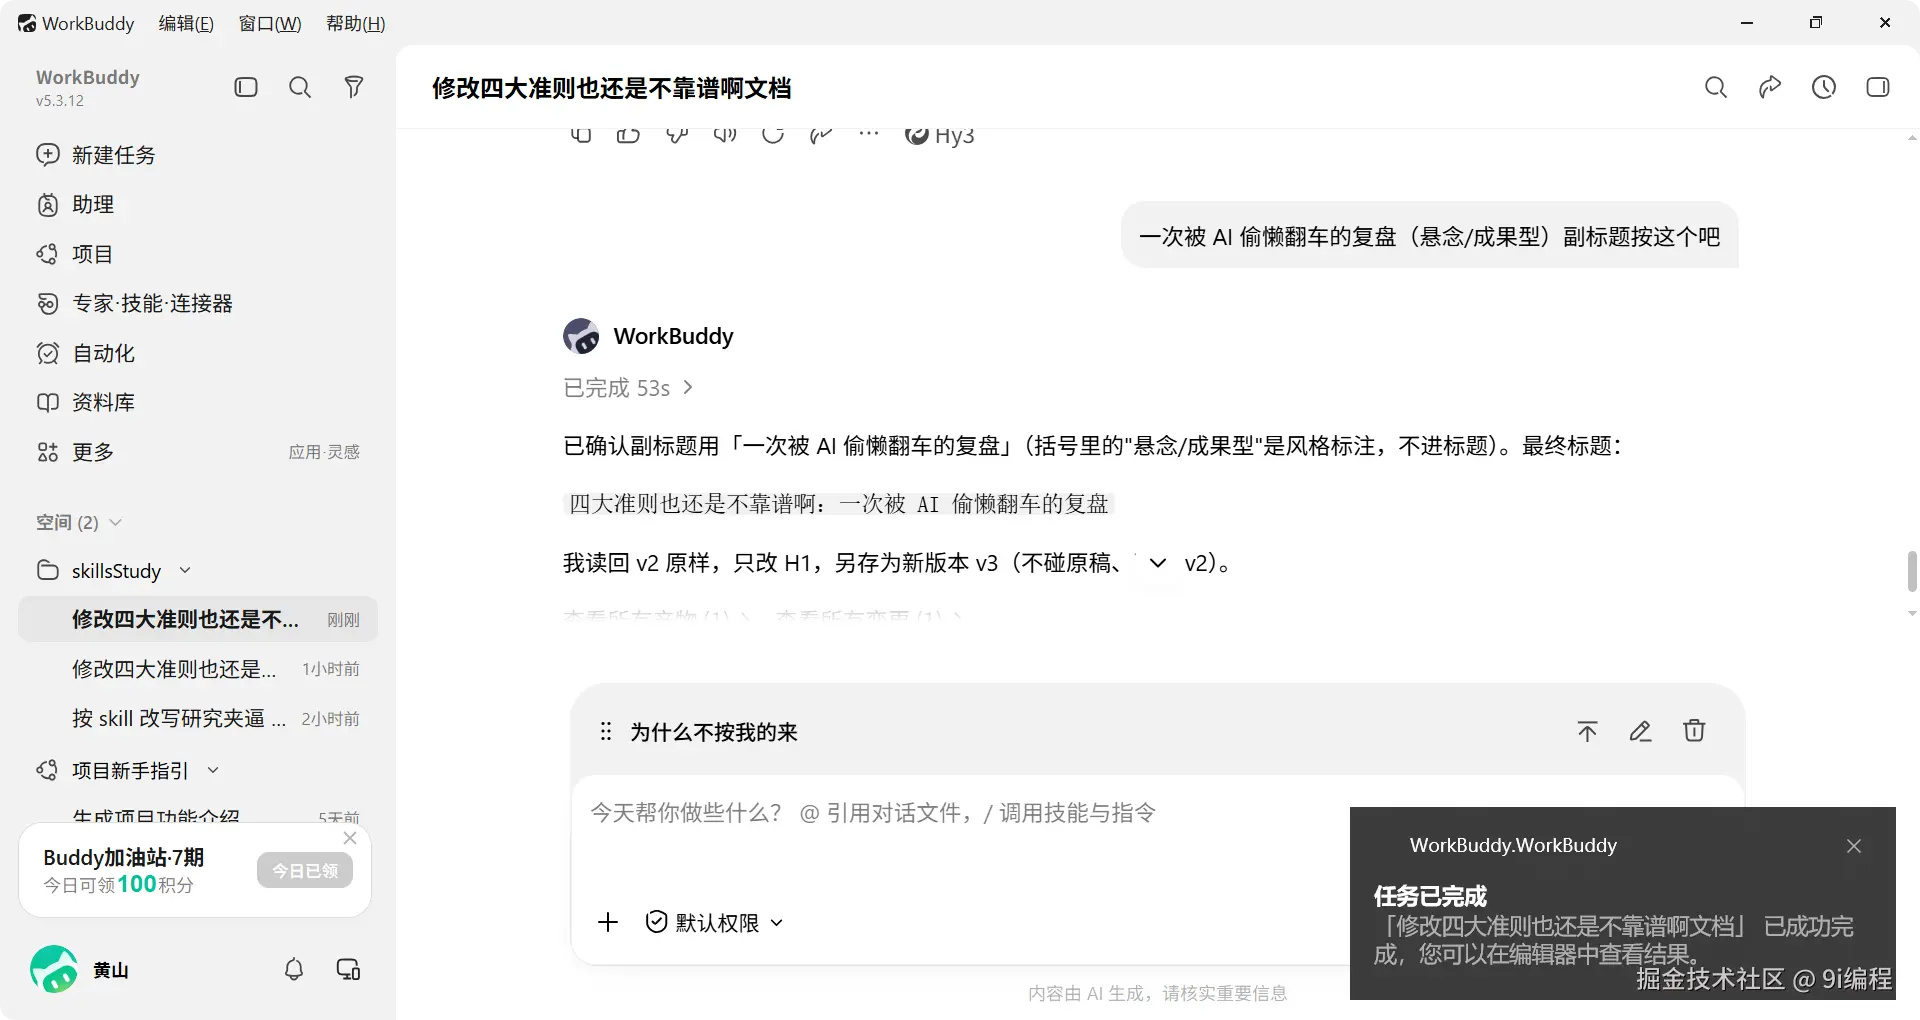This screenshot has width=1920, height=1020.
Task: Click the WorkBuddy avatar in the reply
Action: (581, 336)
